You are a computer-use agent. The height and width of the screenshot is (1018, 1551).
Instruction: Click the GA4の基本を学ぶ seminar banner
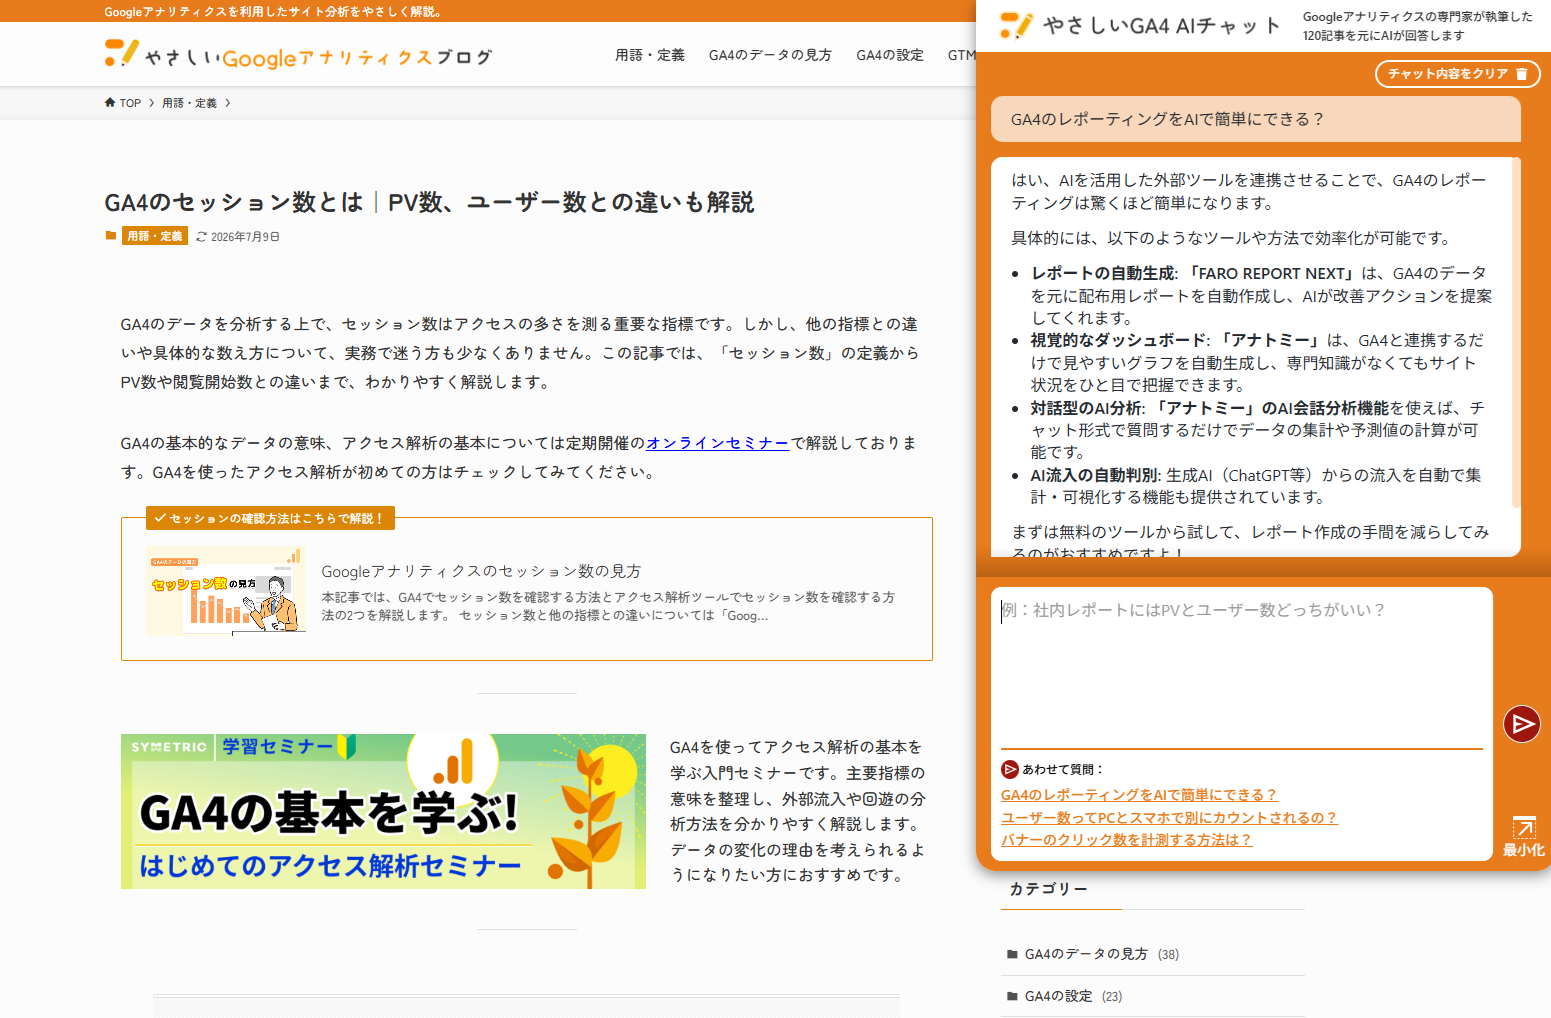[383, 811]
